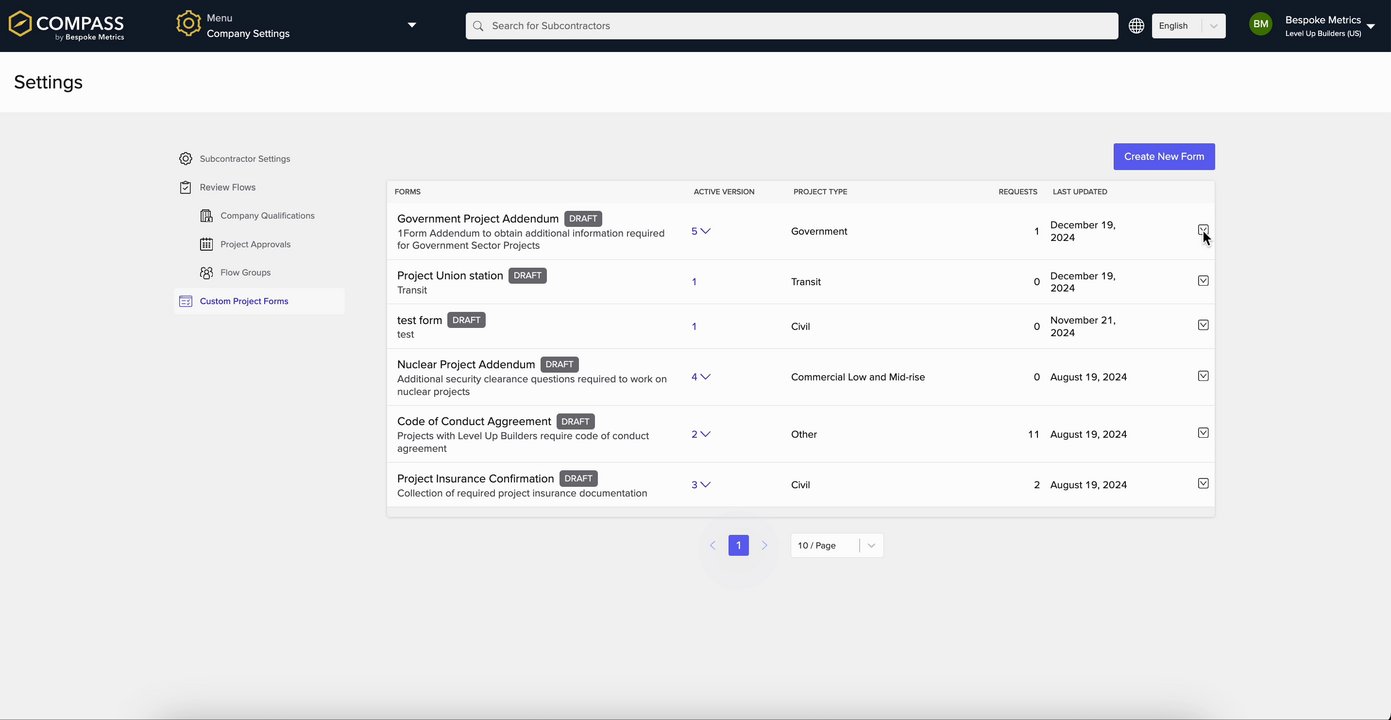Click the Project Approvals calendar icon
The height and width of the screenshot is (720, 1391).
click(x=206, y=244)
